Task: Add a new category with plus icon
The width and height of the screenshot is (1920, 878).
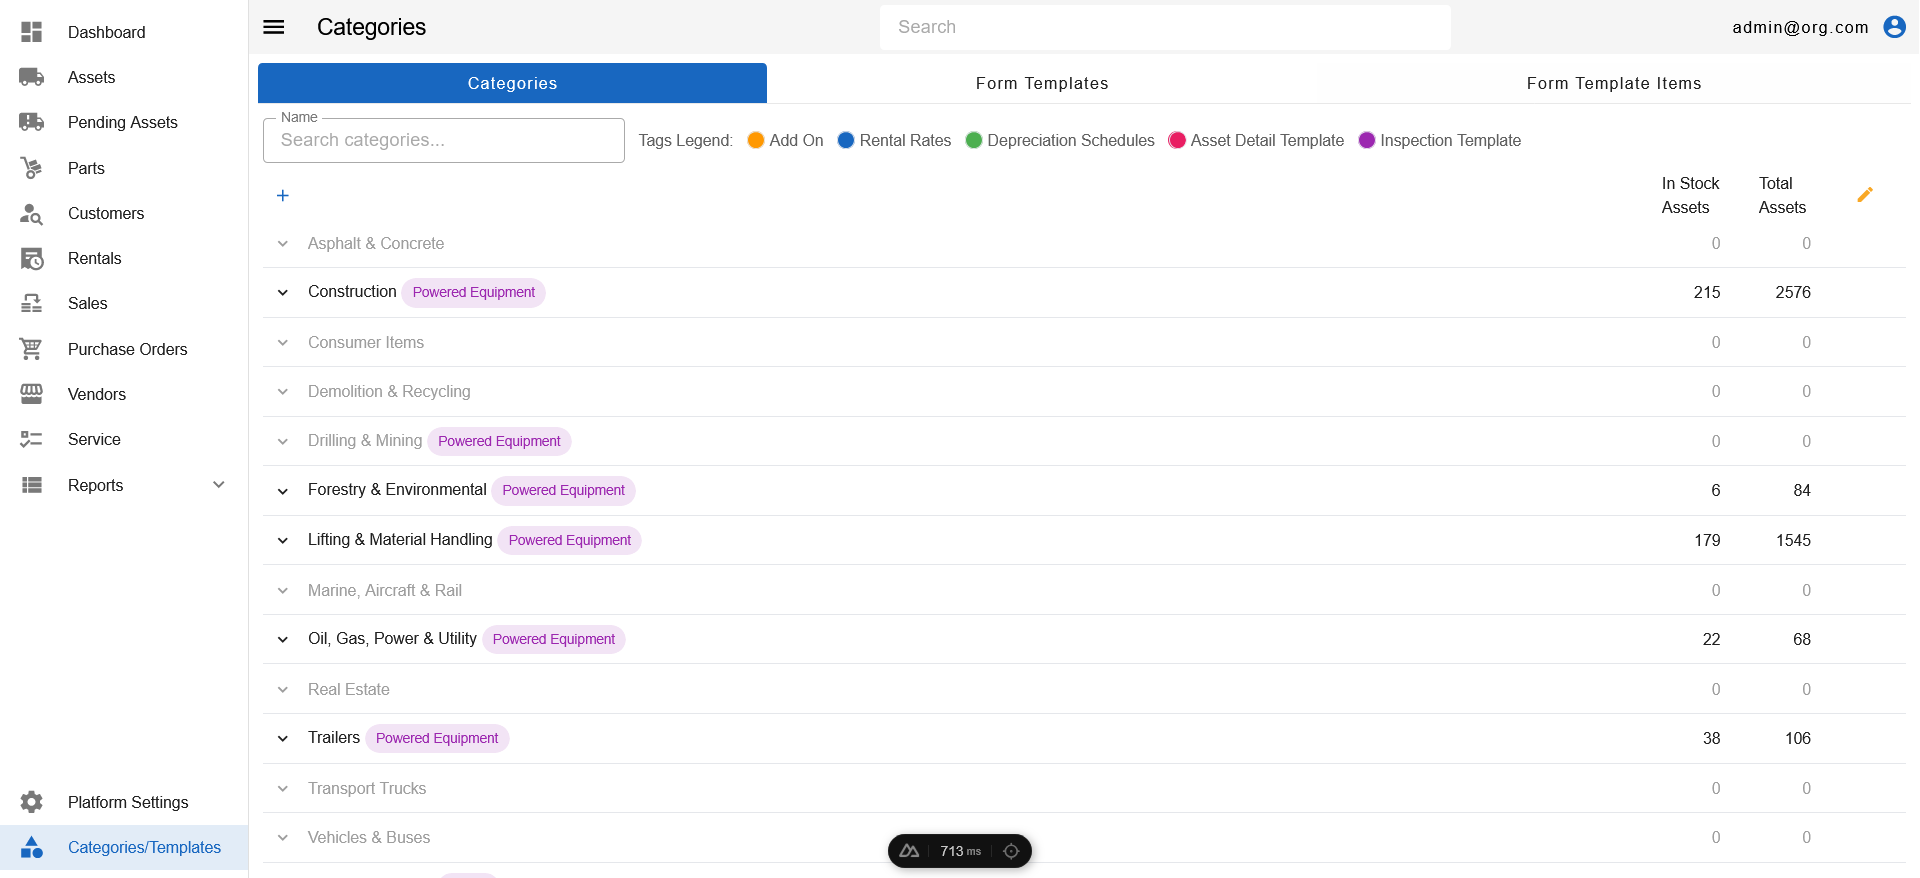Action: (283, 196)
